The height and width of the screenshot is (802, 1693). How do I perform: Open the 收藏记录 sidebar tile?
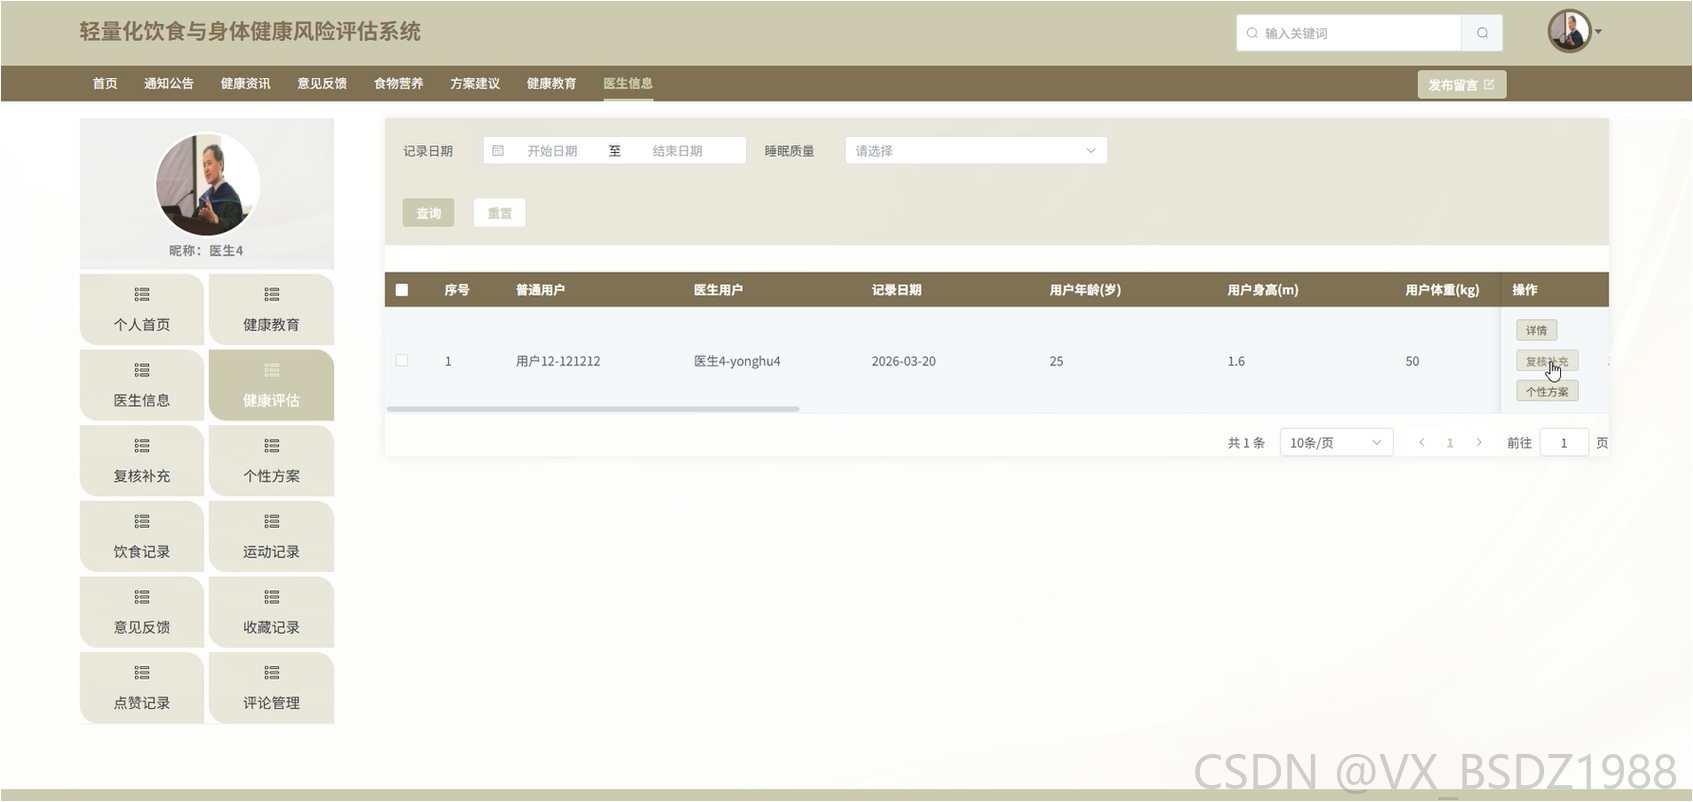(271, 612)
